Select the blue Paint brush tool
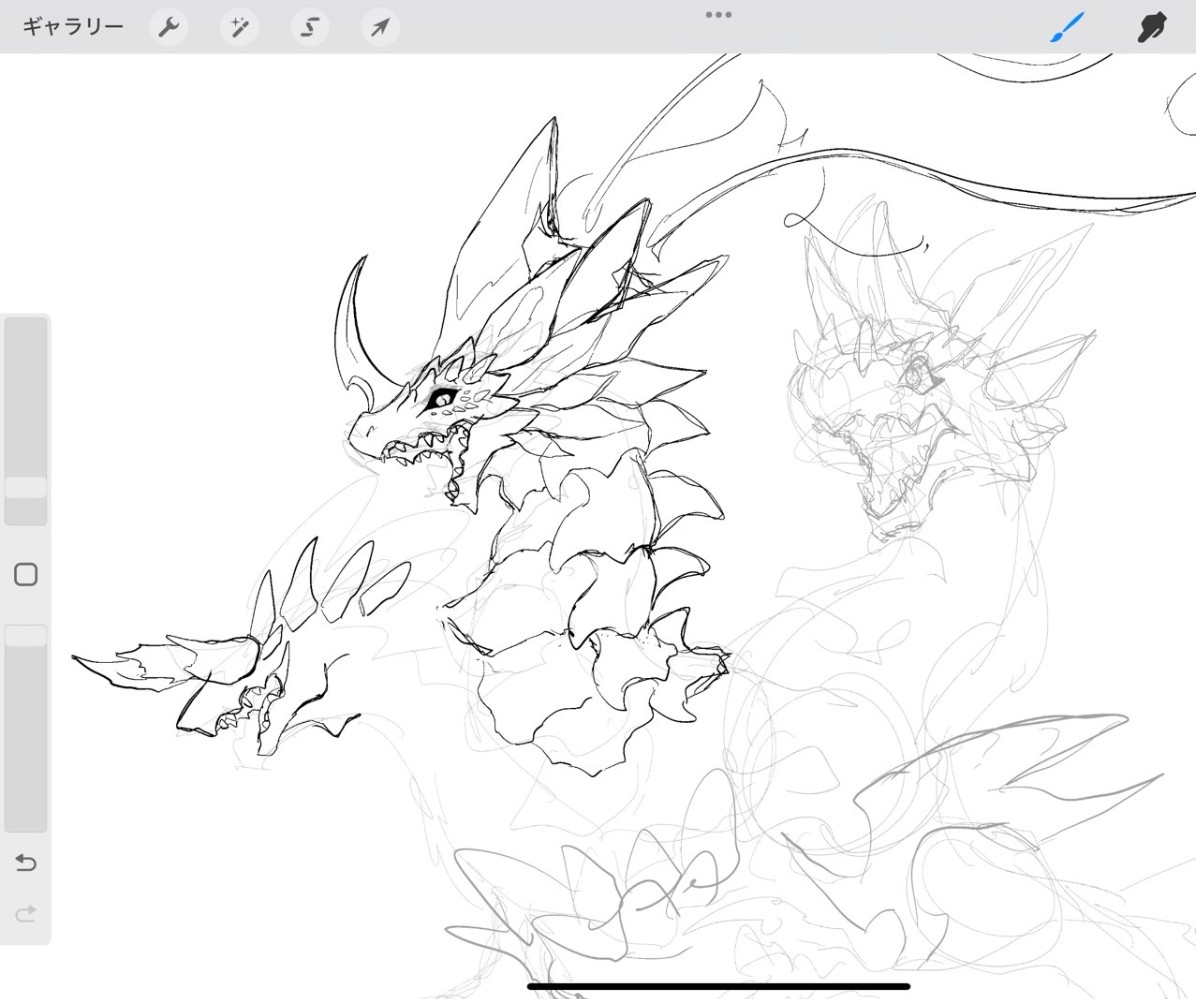The image size is (1196, 999). point(1067,27)
